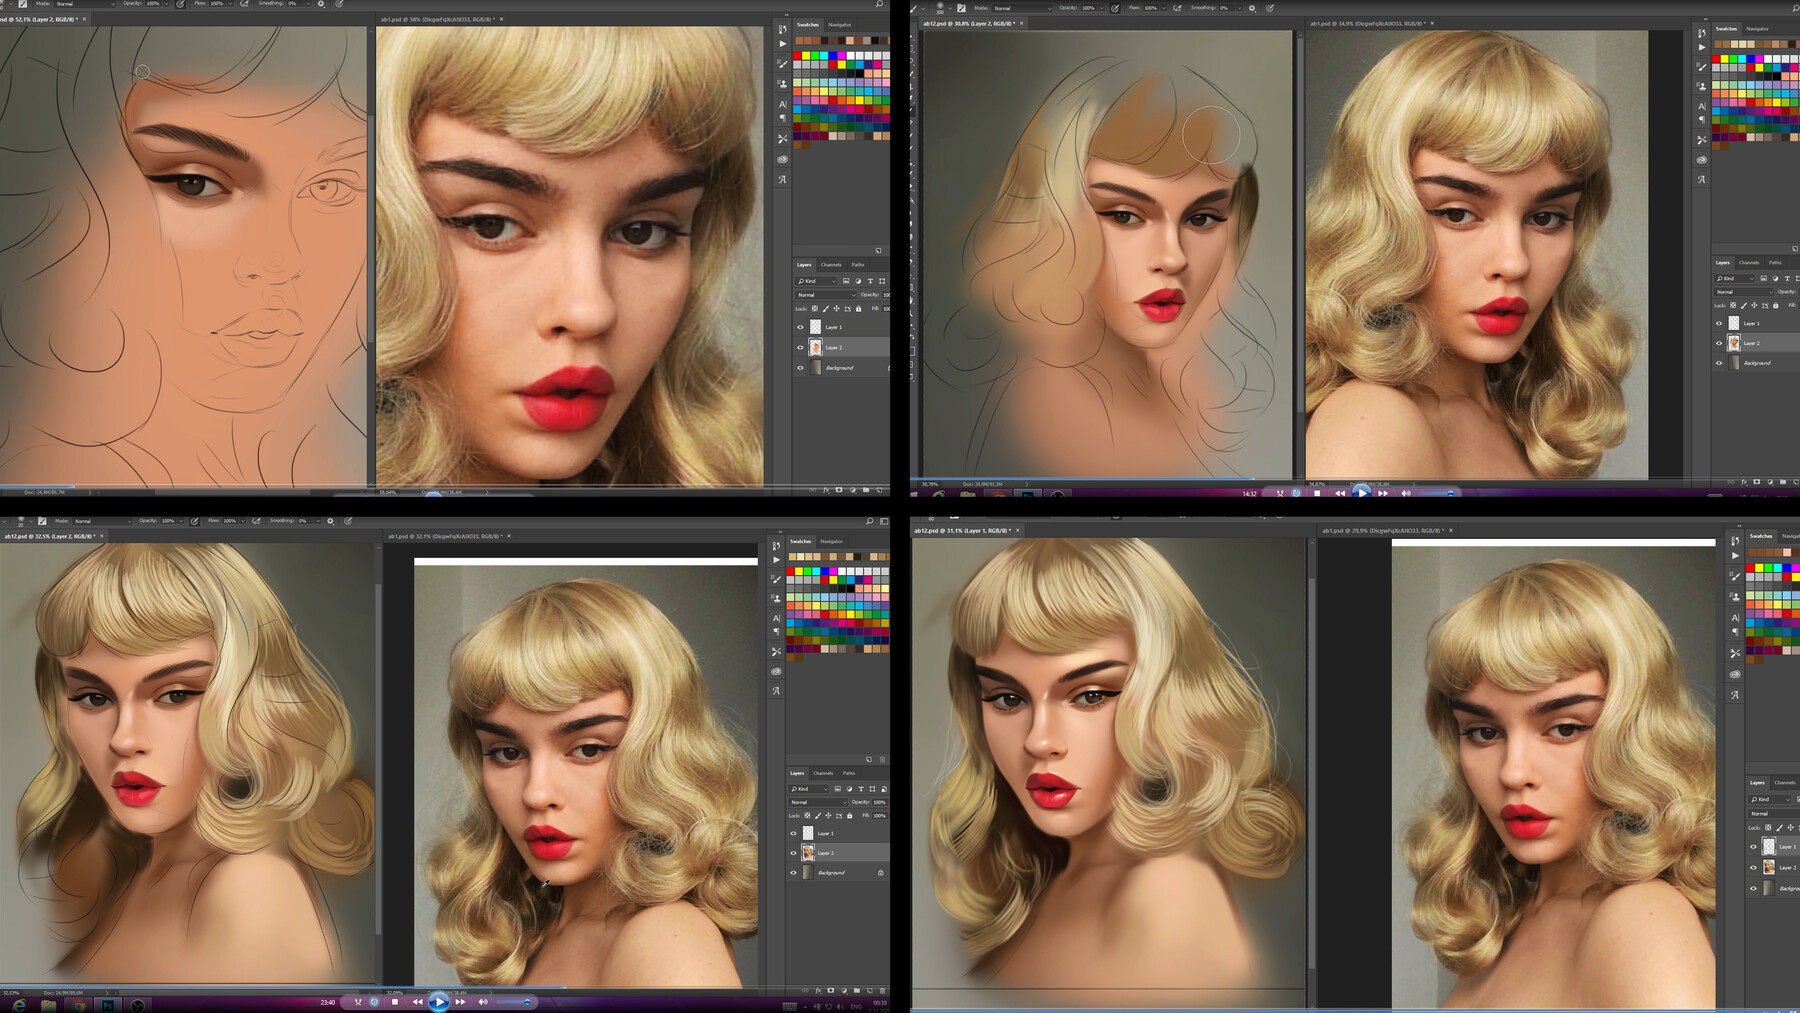The width and height of the screenshot is (1800, 1013).
Task: Open Paragraph panel icon in 52,1% window
Action: point(782,119)
